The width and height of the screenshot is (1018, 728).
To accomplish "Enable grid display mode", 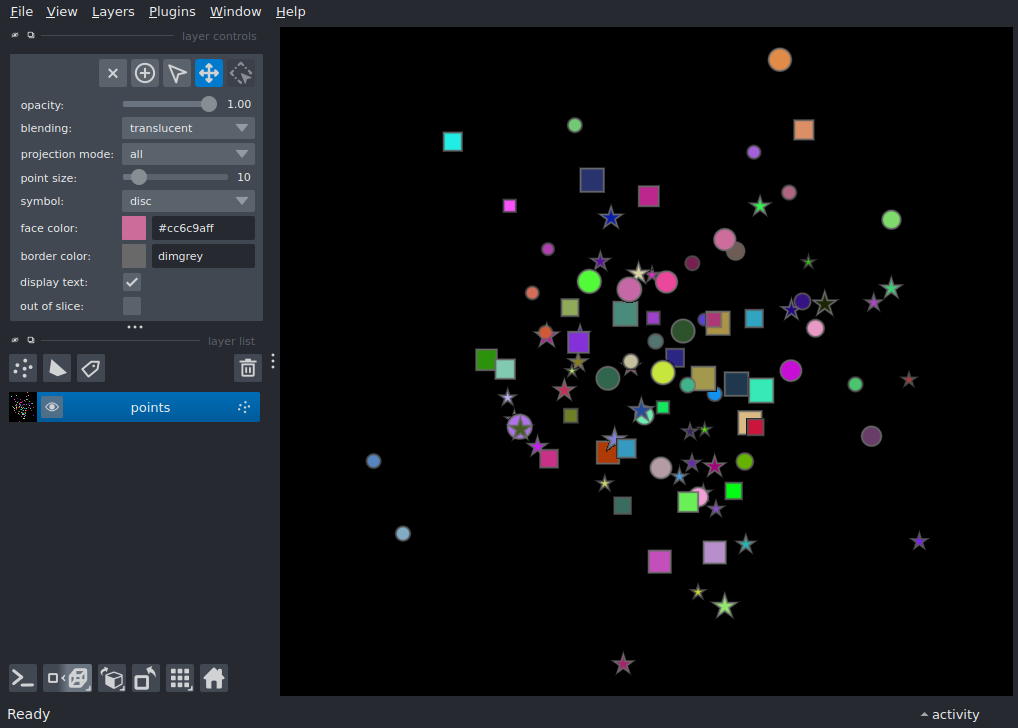I will 180,678.
